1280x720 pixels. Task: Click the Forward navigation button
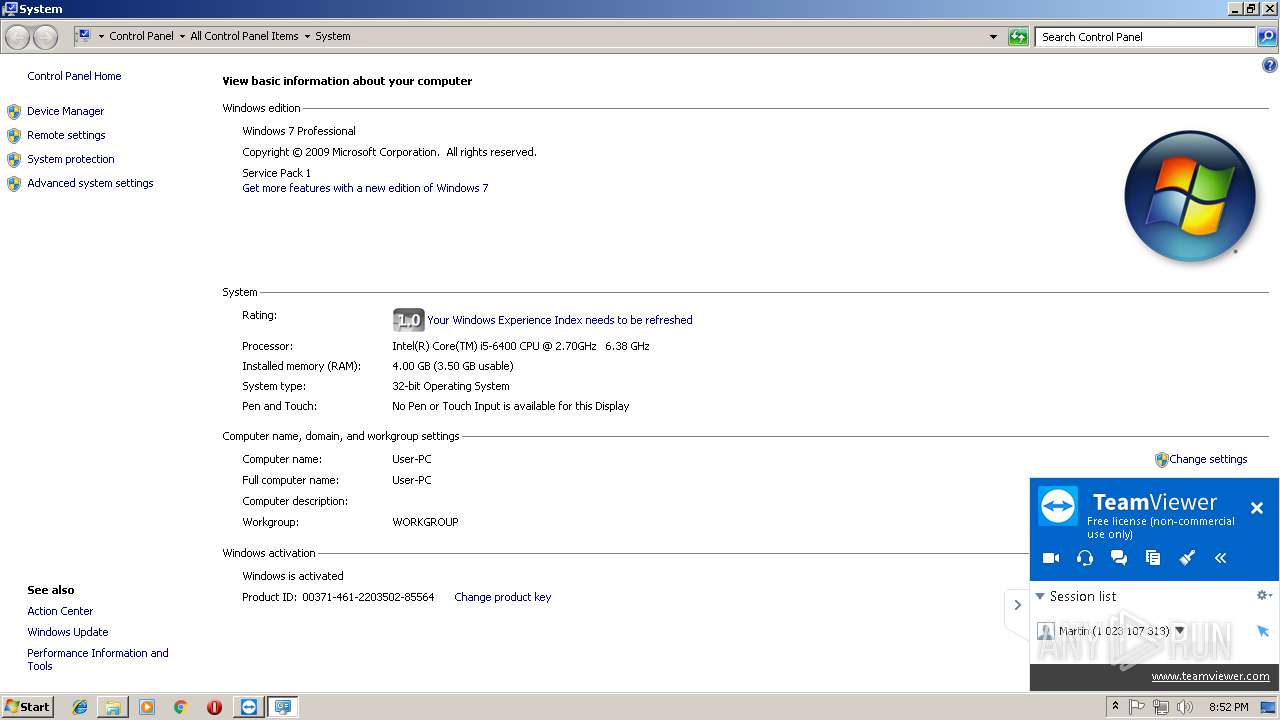click(45, 37)
